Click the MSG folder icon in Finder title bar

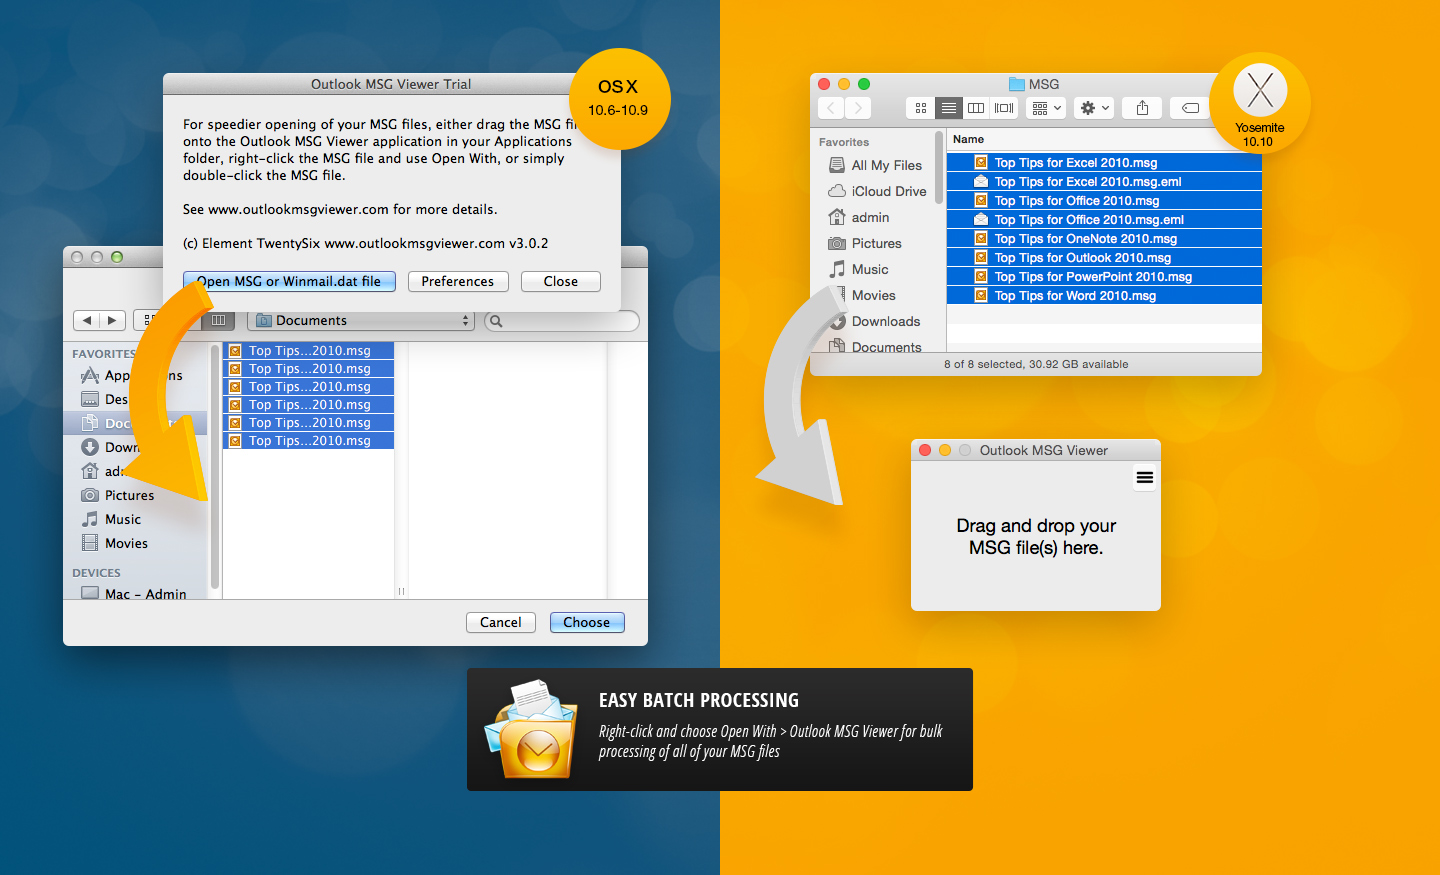pos(1017,84)
